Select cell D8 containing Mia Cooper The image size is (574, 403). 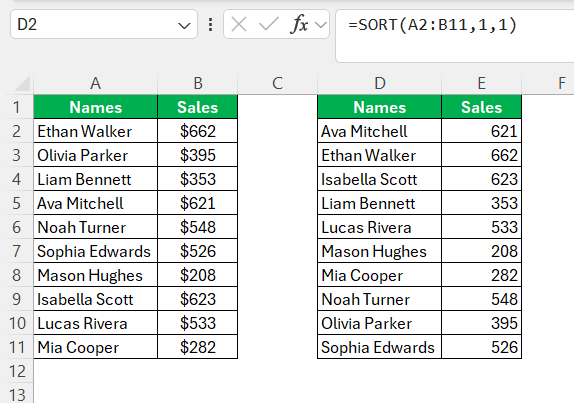pyautogui.click(x=380, y=275)
